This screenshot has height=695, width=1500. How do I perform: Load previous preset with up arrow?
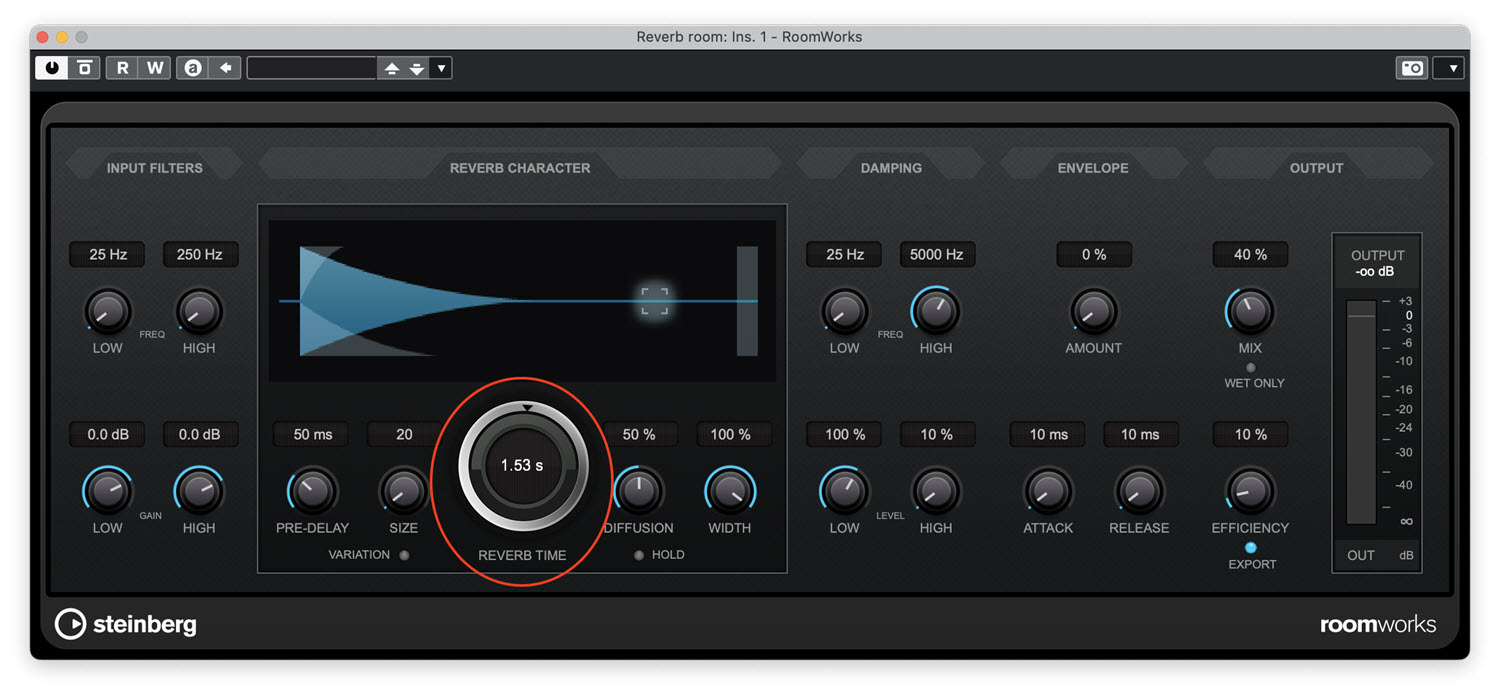pos(391,68)
